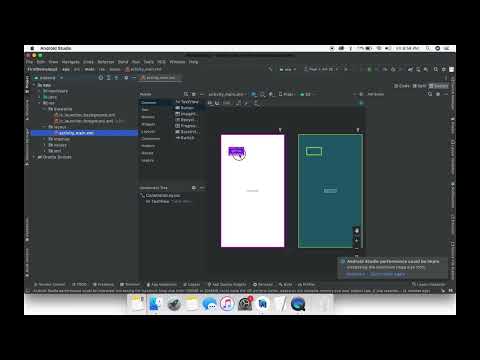Switch editor to Code view
This screenshot has width=480, height=360.
pyautogui.click(x=402, y=86)
